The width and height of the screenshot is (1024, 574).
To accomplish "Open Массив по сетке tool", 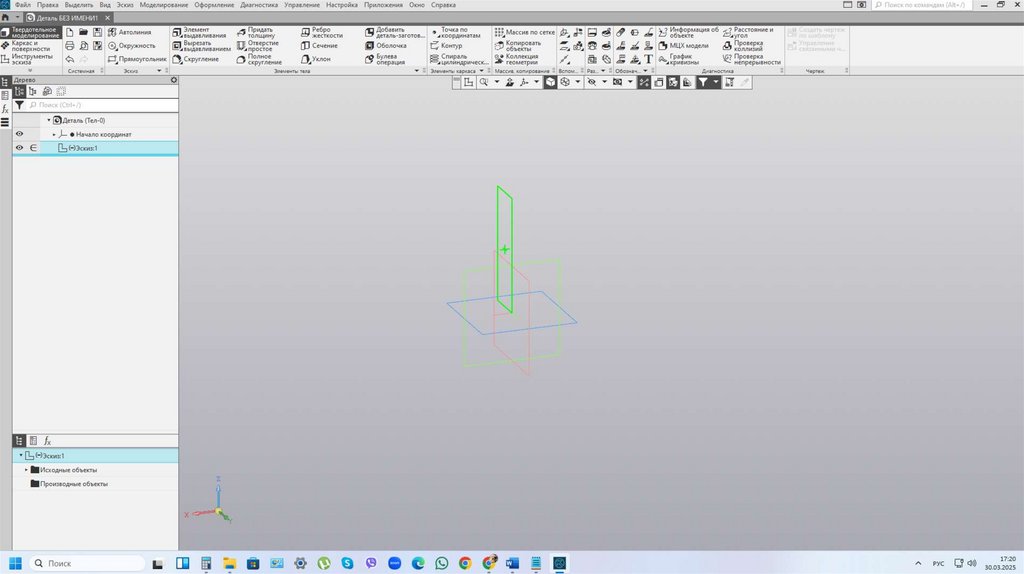I will [524, 32].
